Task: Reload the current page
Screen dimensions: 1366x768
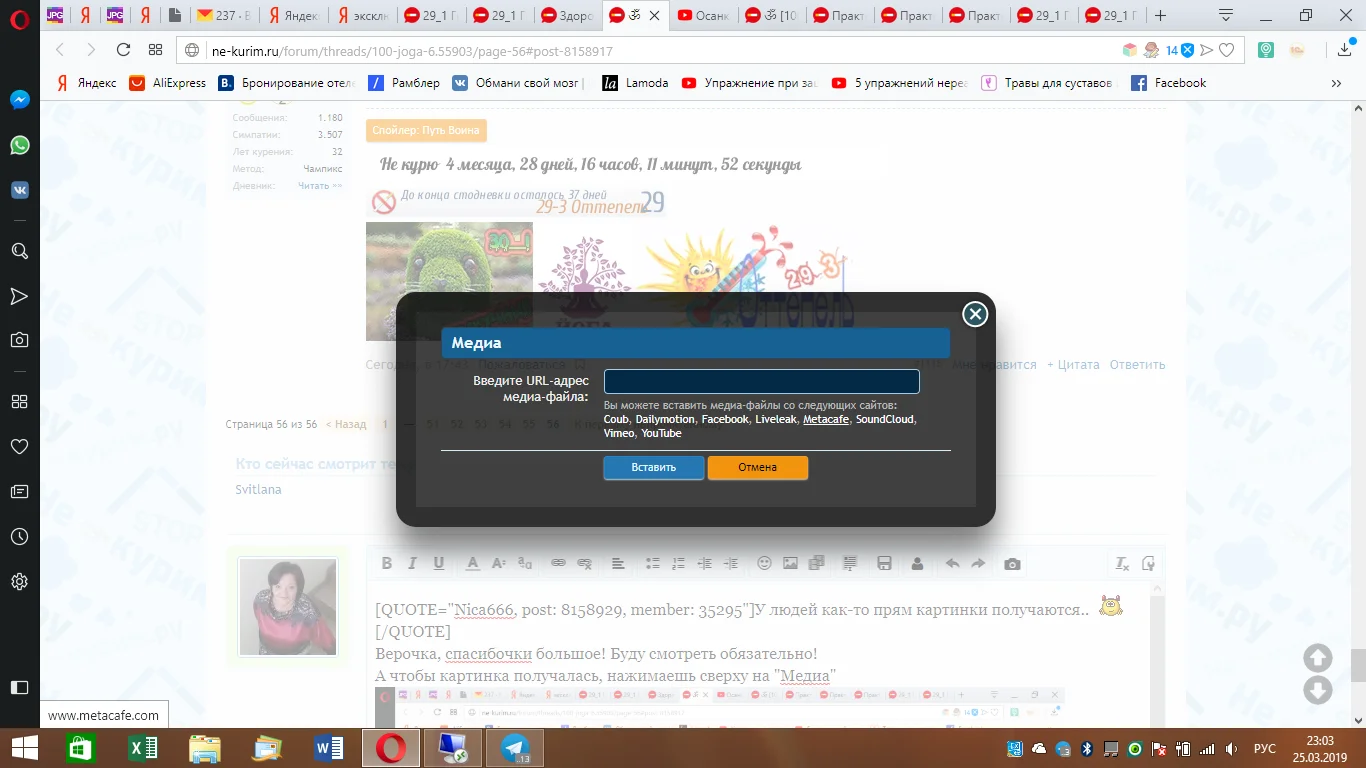Action: coord(123,50)
